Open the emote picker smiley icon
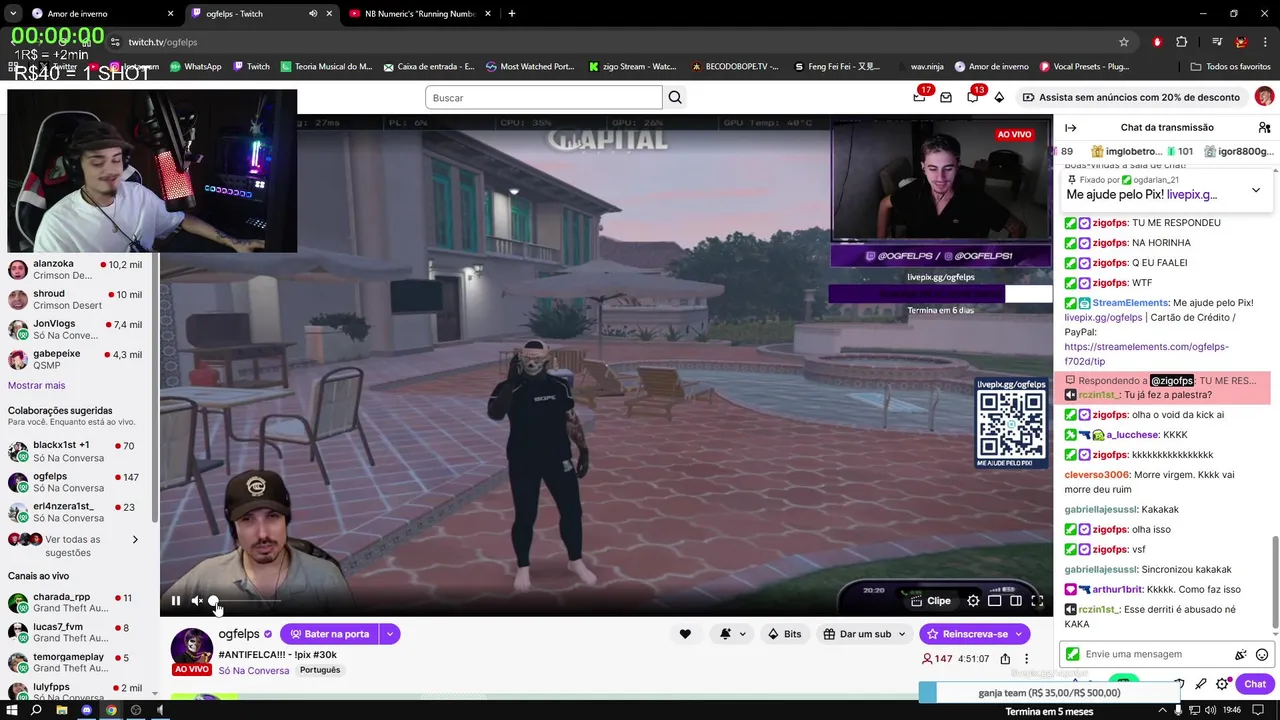1280x720 pixels. tap(1262, 655)
